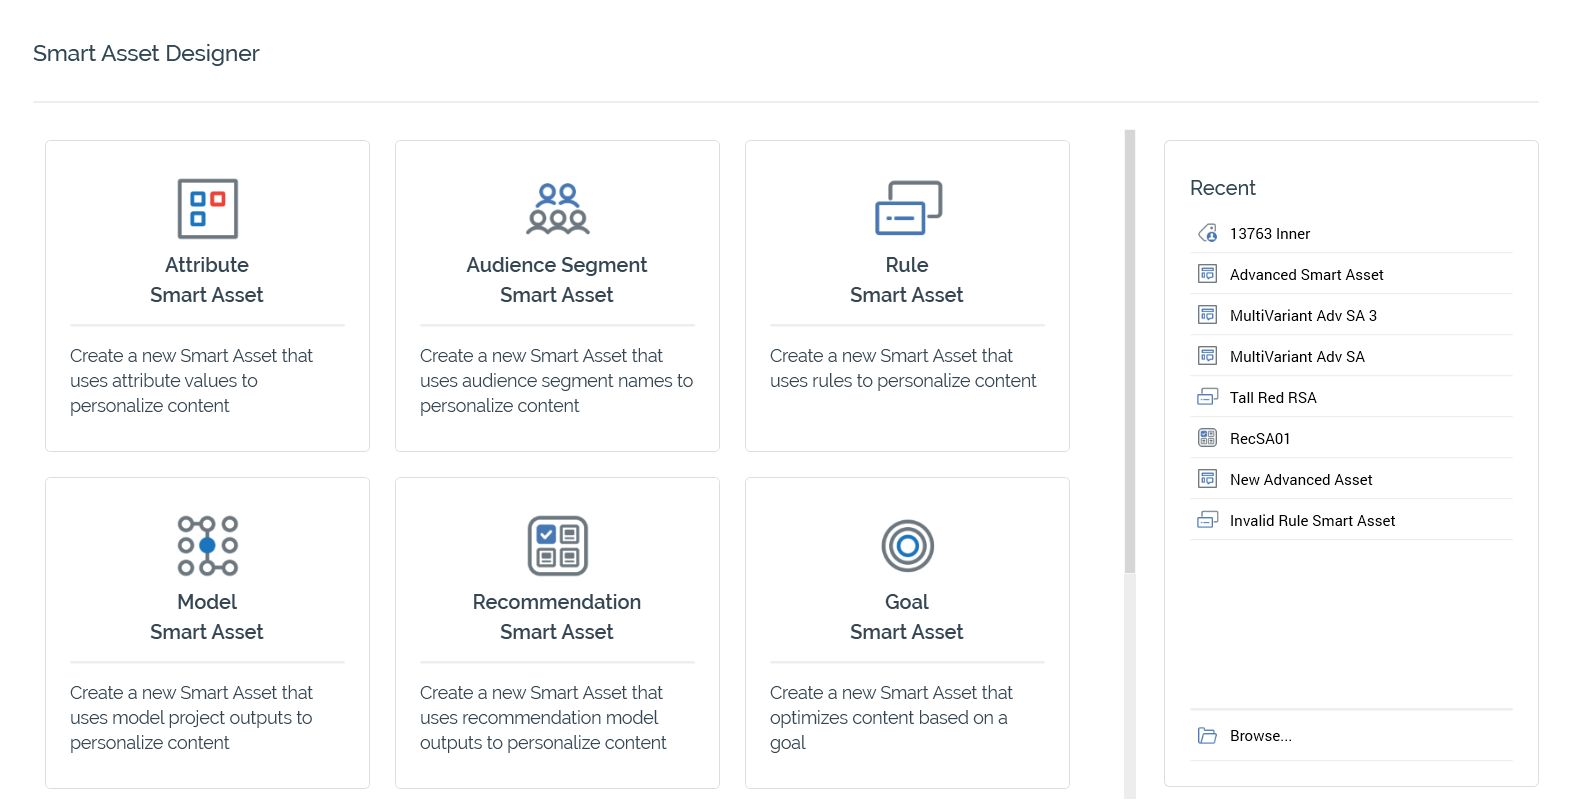Image resolution: width=1571 pixels, height=808 pixels.
Task: Select the Goal Smart Asset description text
Action: pyautogui.click(x=890, y=717)
